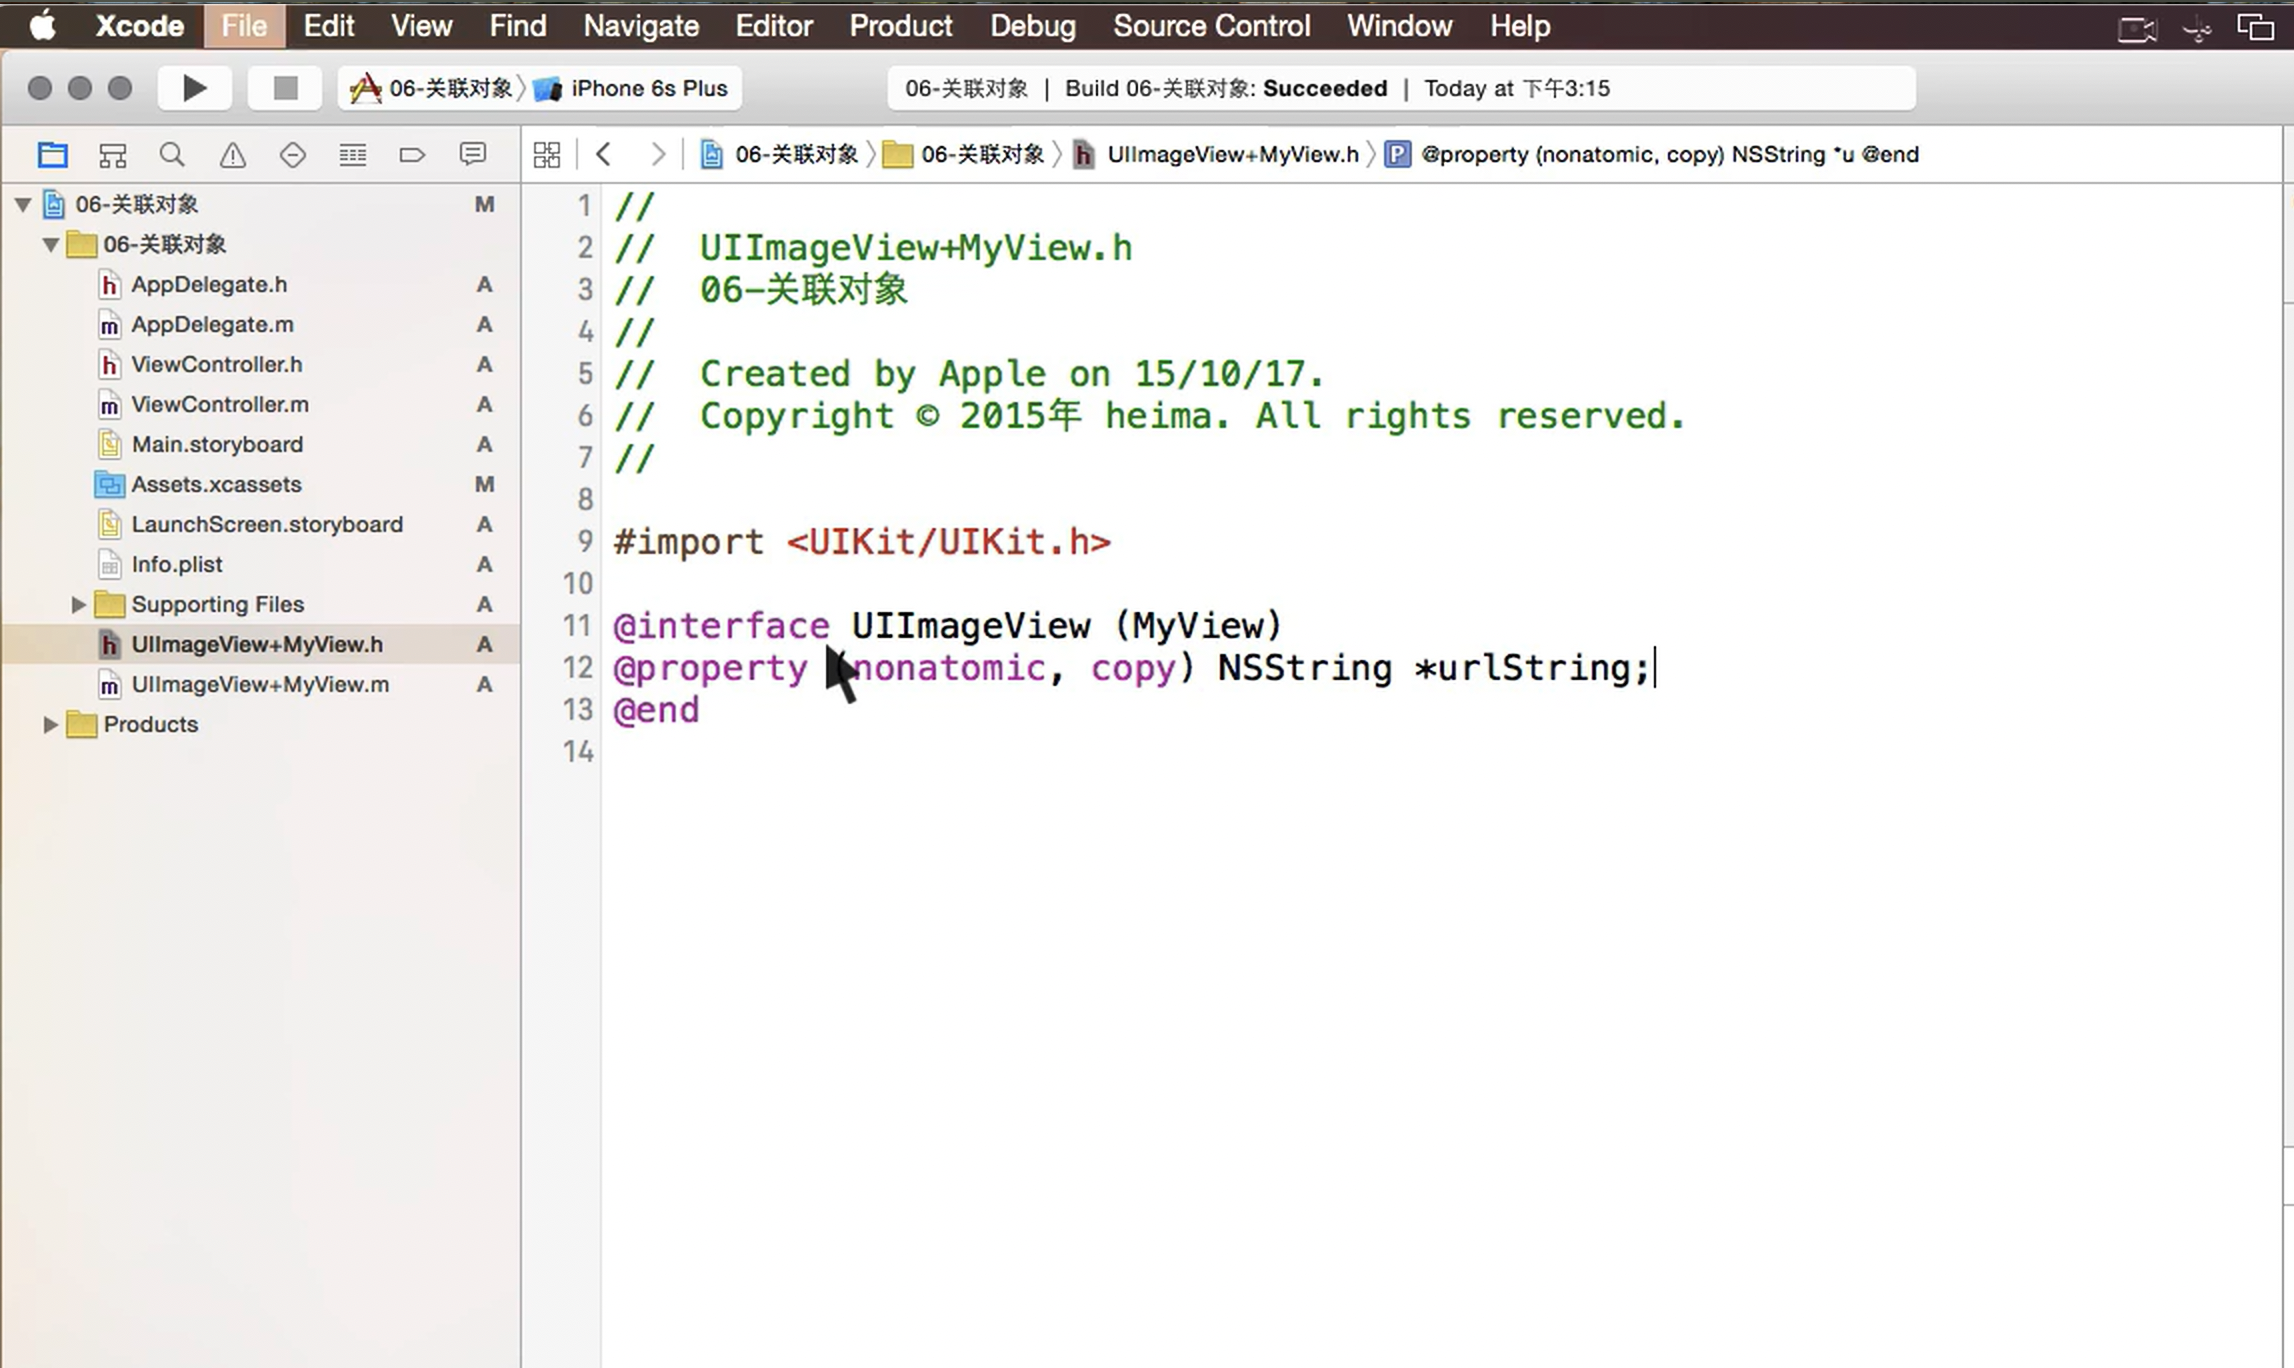Open the Project navigator folder icon

[52, 155]
